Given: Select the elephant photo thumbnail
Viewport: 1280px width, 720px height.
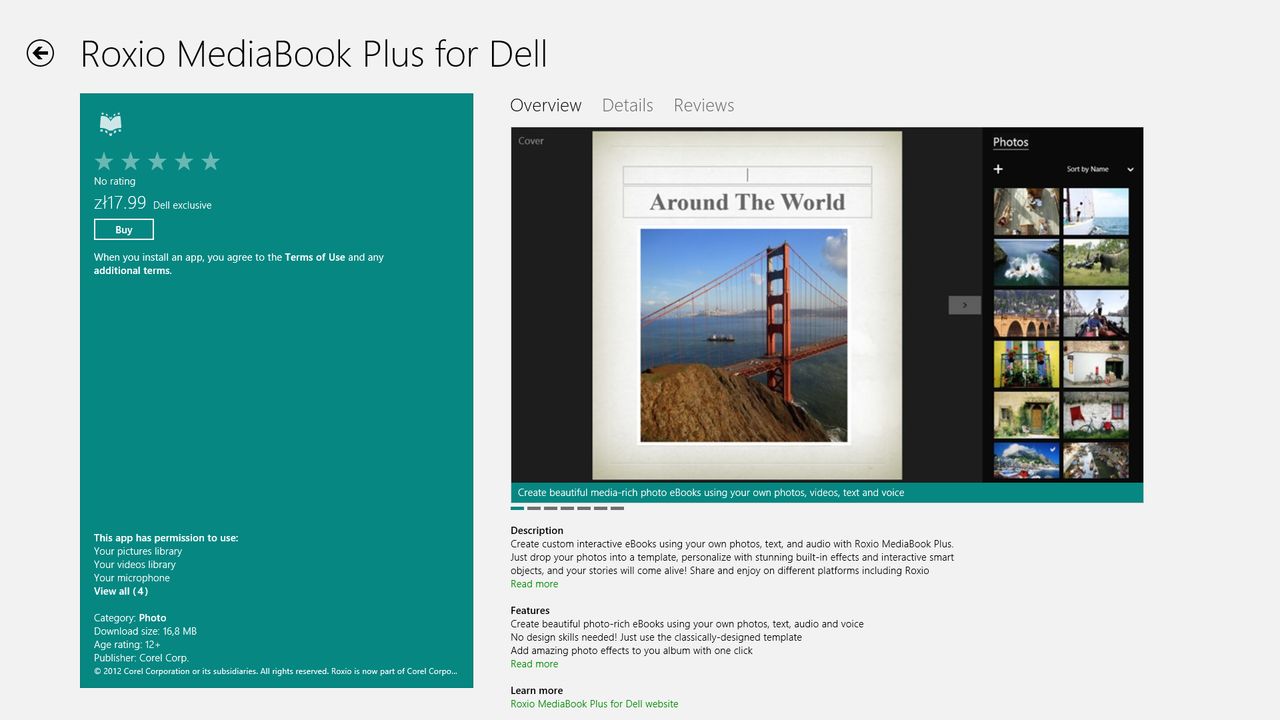Looking at the screenshot, I should pyautogui.click(x=1096, y=263).
